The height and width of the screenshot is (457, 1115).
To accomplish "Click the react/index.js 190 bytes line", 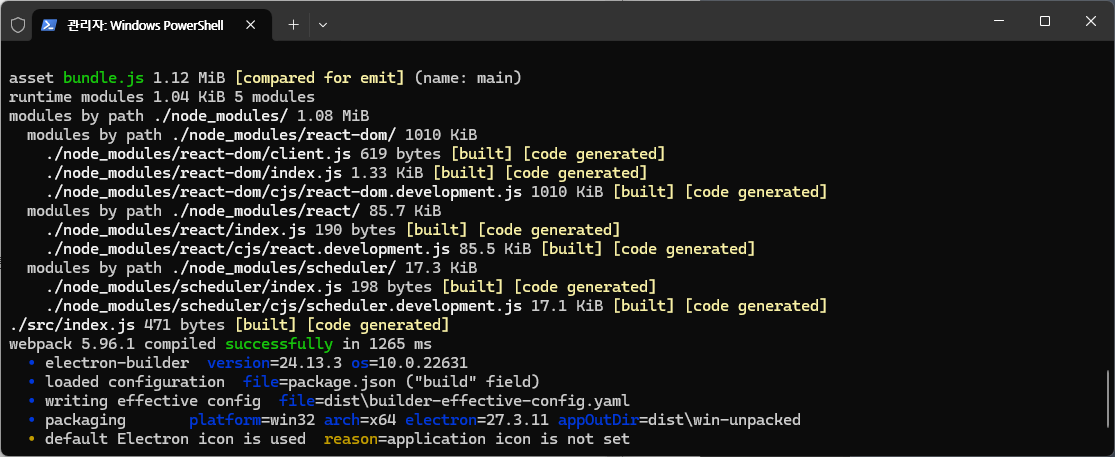I will pyautogui.click(x=332, y=230).
